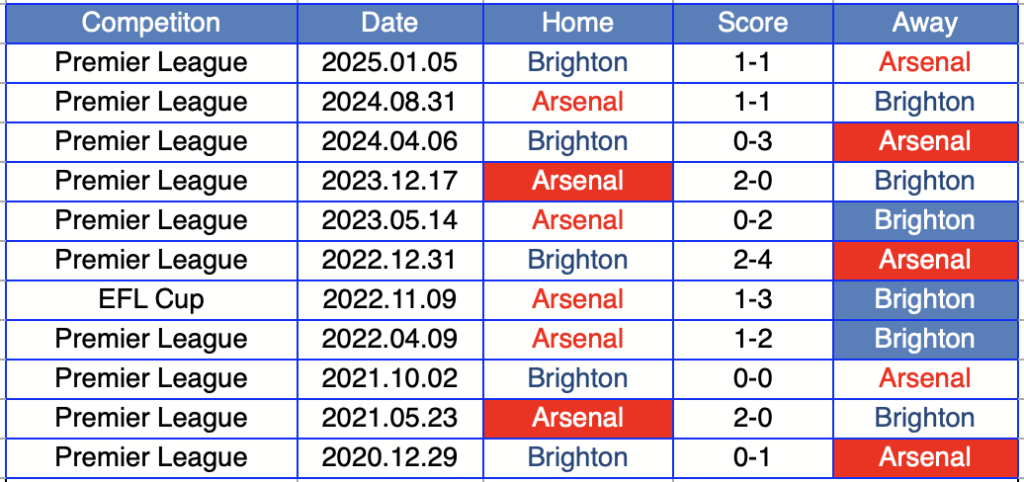1024x482 pixels.
Task: Select the 0-1 score cell
Action: (x=752, y=457)
